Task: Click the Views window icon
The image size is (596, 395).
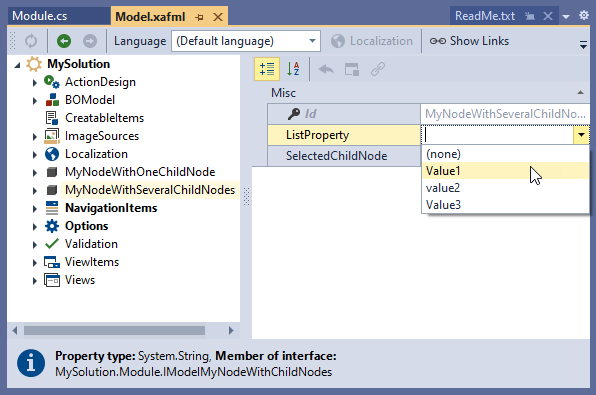Action: pyautogui.click(x=52, y=280)
